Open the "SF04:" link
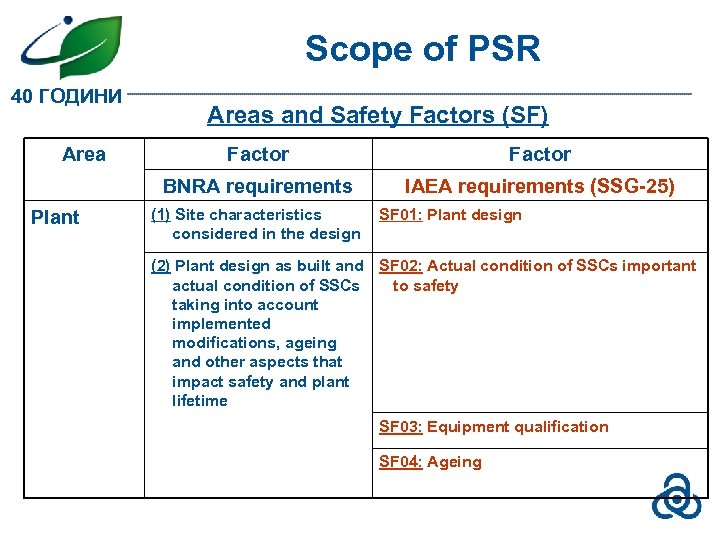The width and height of the screenshot is (720, 540). [x=400, y=461]
